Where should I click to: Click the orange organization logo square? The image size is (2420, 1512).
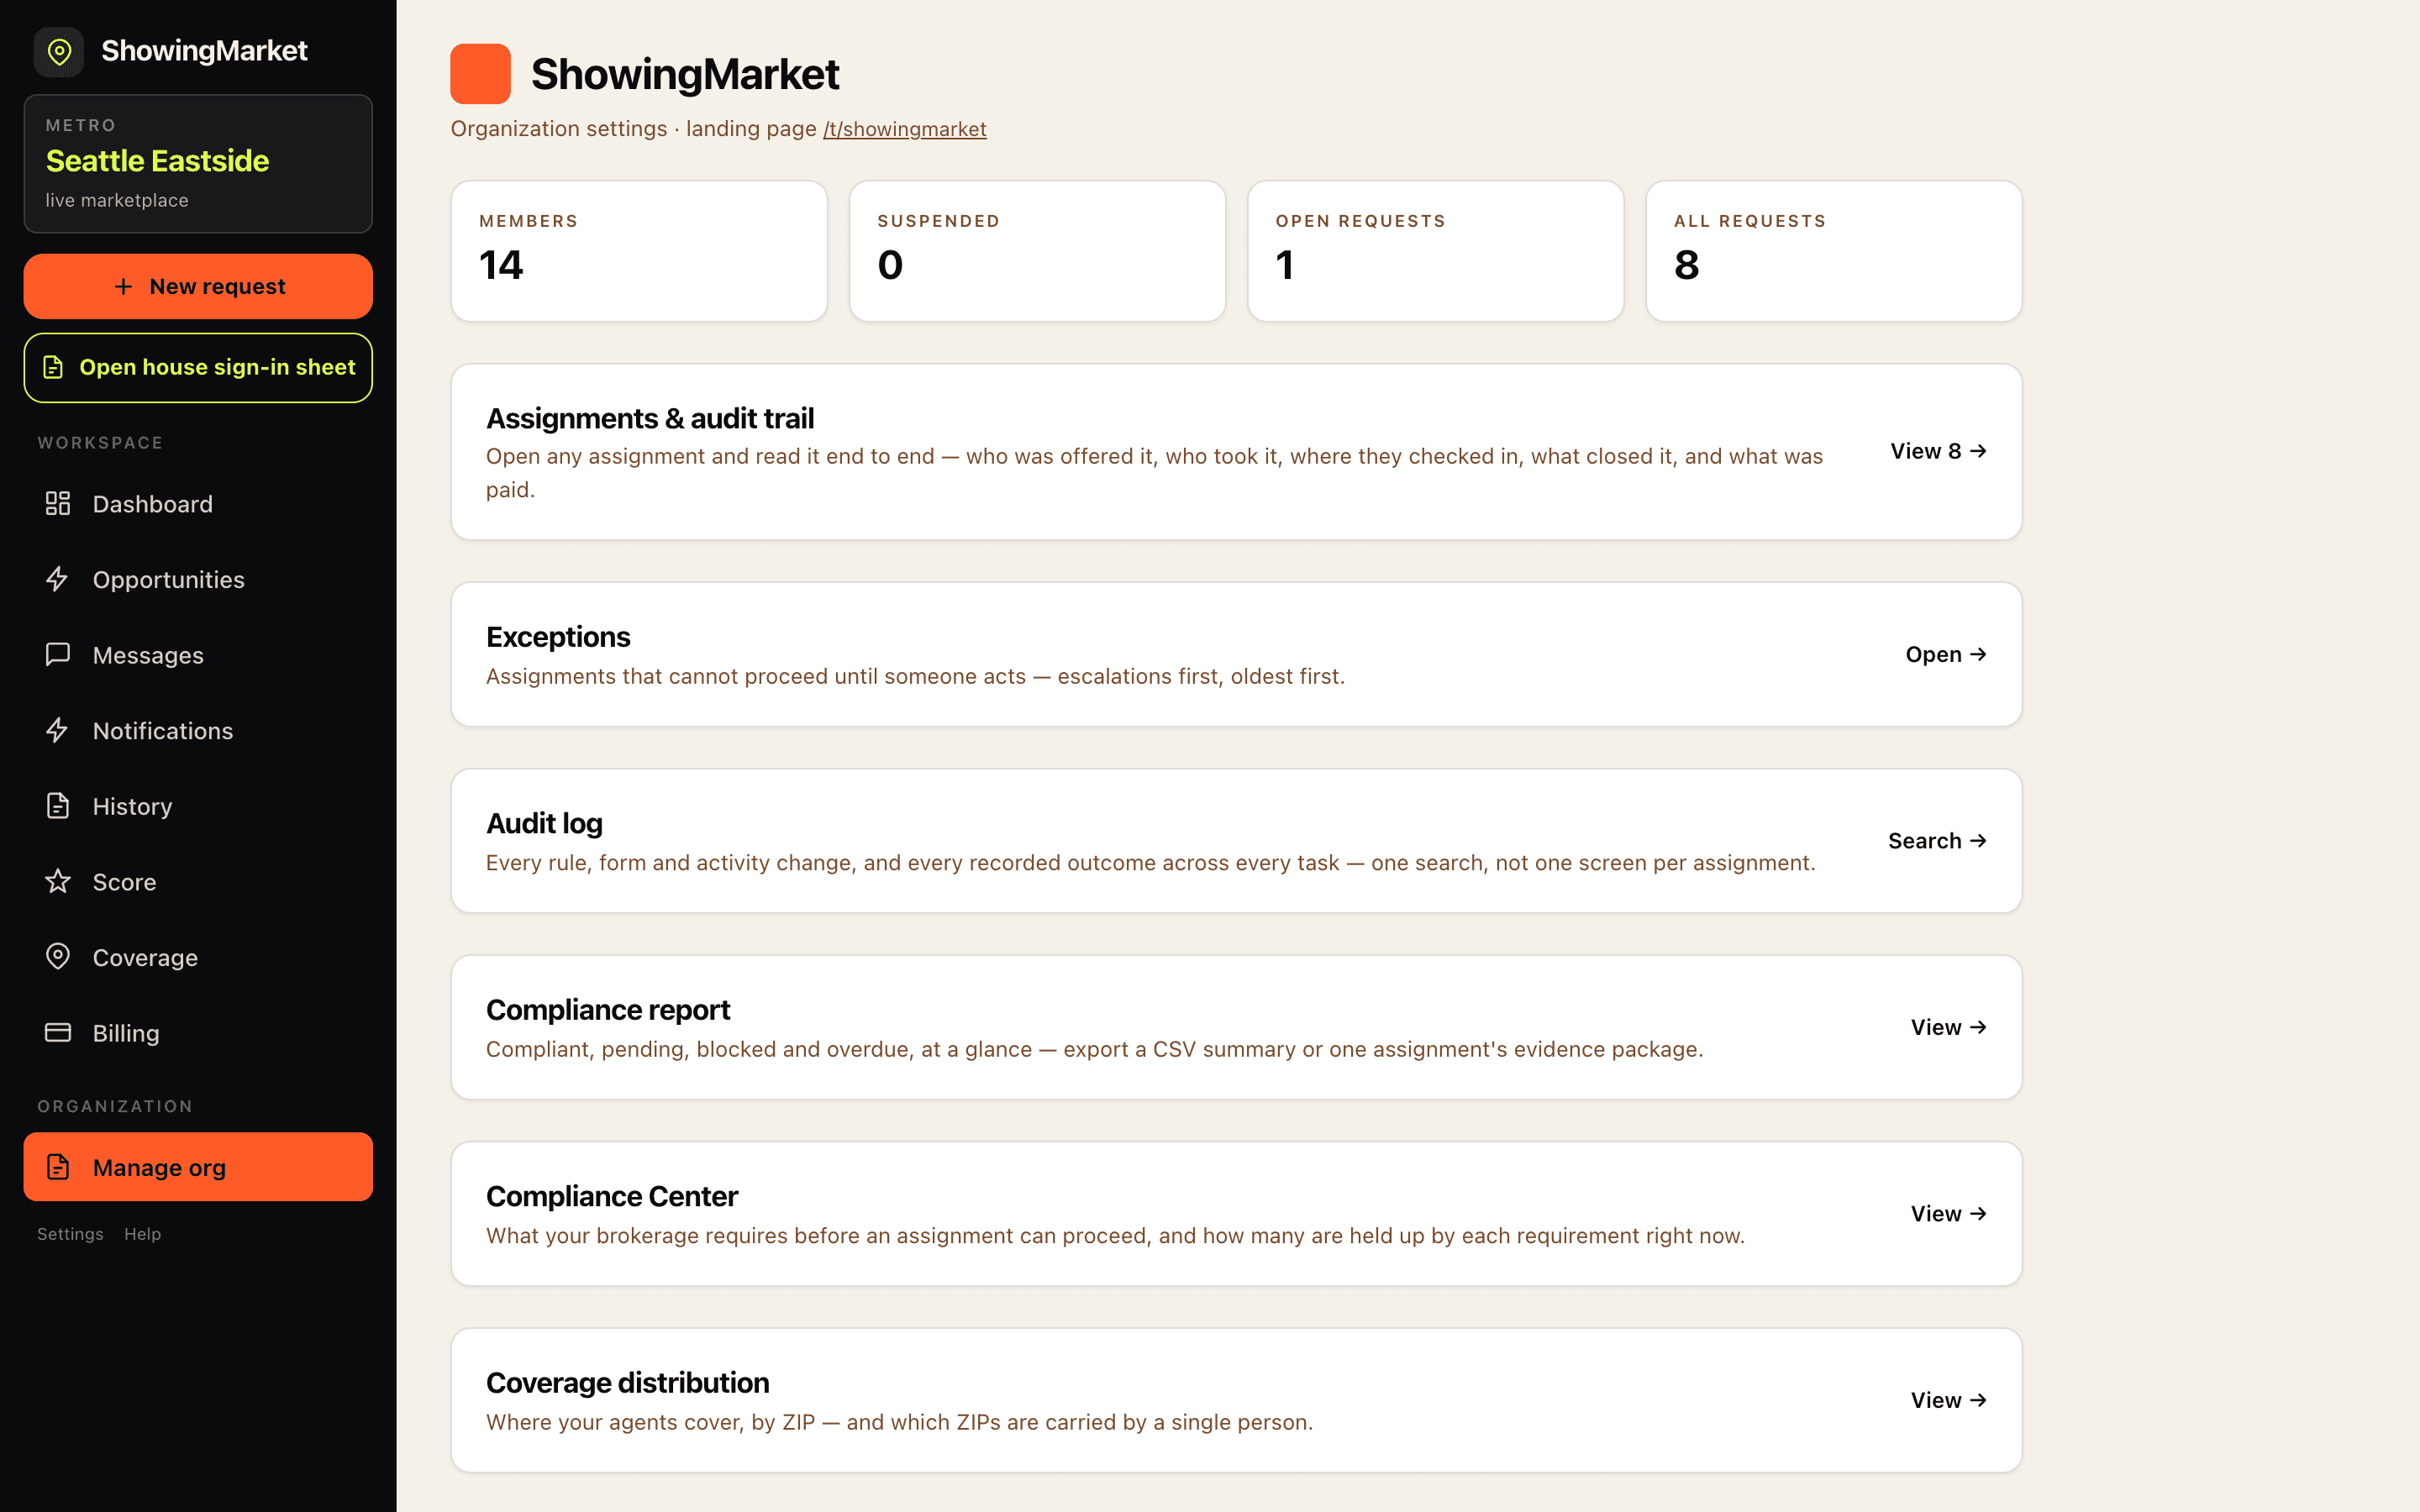click(x=480, y=74)
